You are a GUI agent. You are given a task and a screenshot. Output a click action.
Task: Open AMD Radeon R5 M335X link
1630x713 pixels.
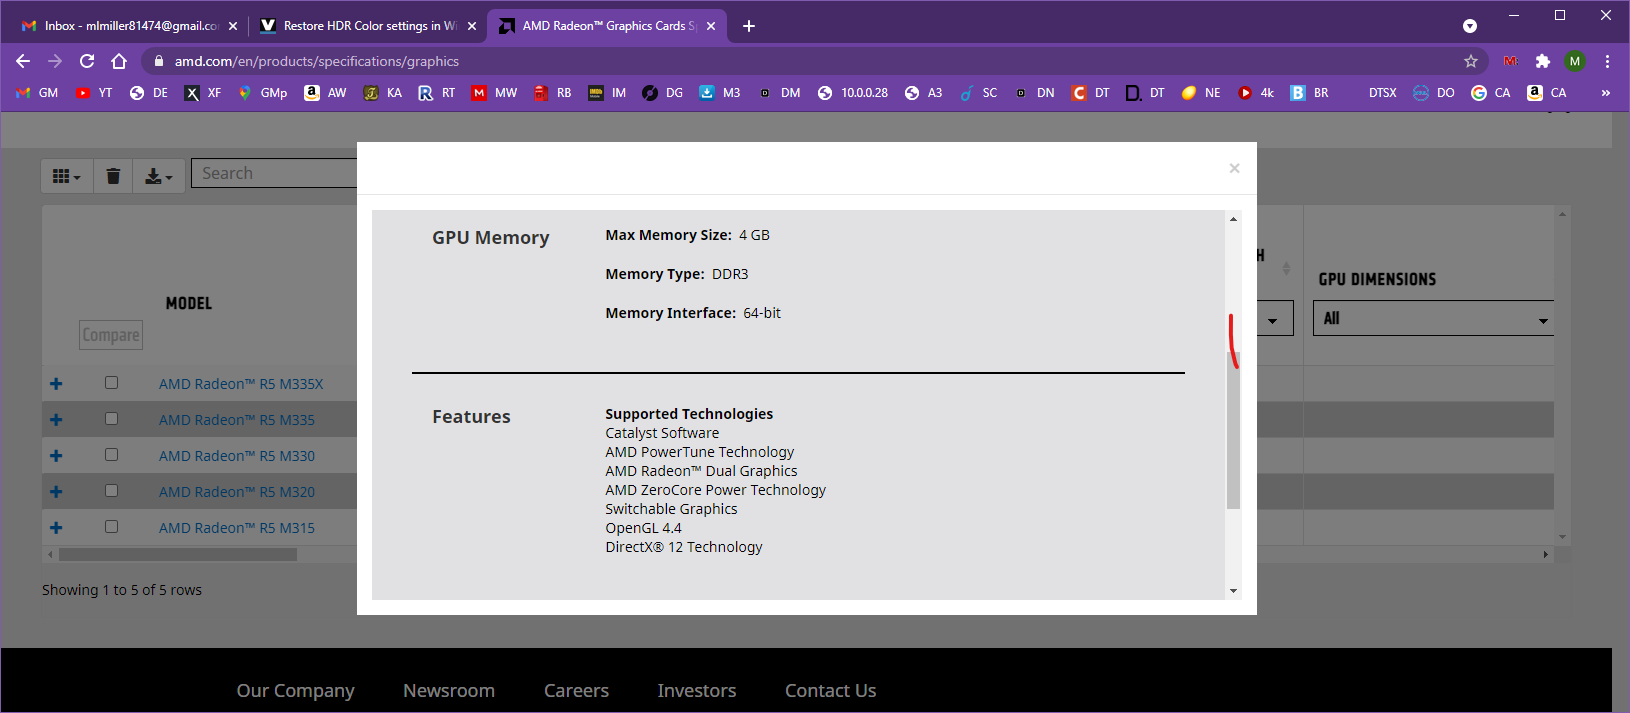pos(241,384)
